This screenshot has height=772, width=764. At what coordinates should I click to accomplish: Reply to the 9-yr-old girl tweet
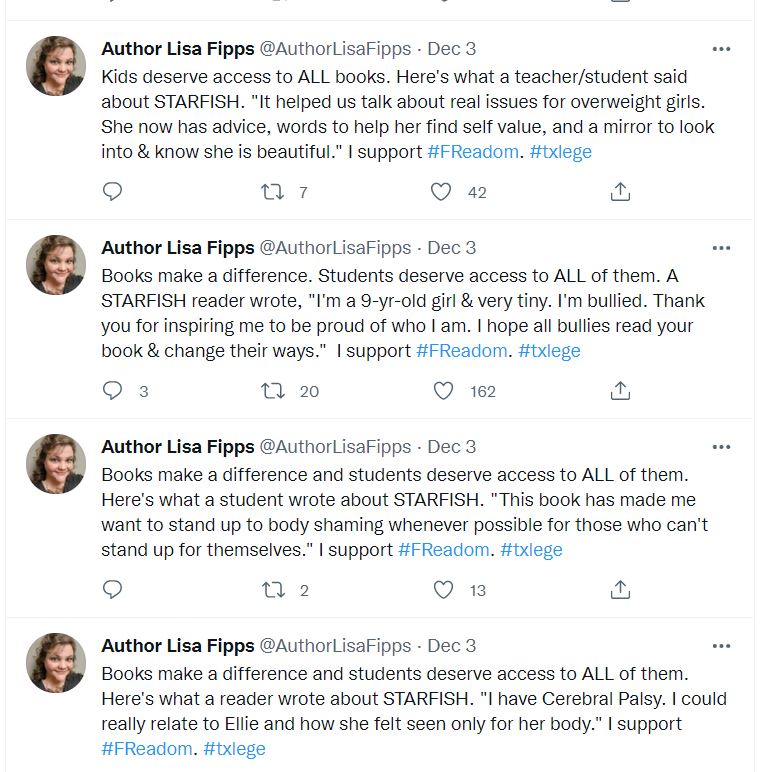(x=113, y=390)
